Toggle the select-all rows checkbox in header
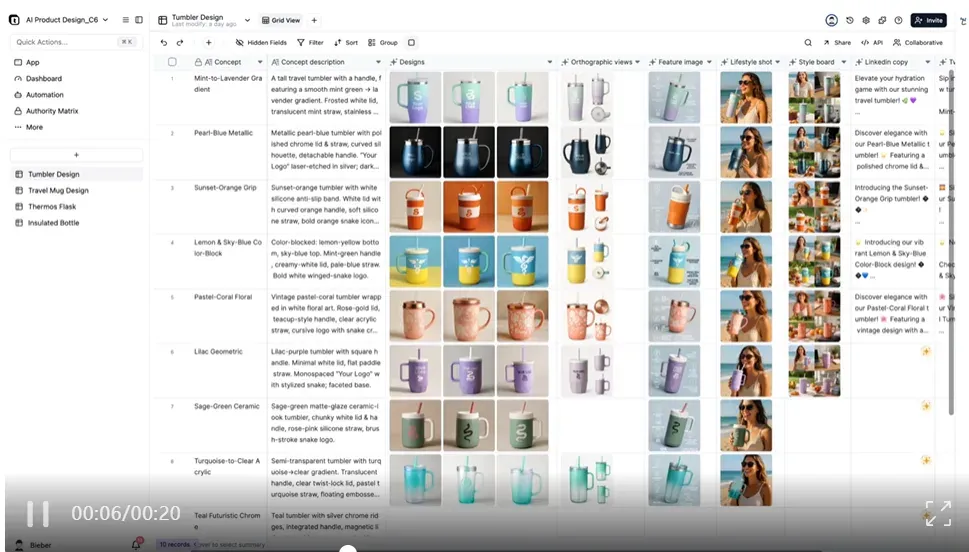The image size is (969, 552). [172, 62]
